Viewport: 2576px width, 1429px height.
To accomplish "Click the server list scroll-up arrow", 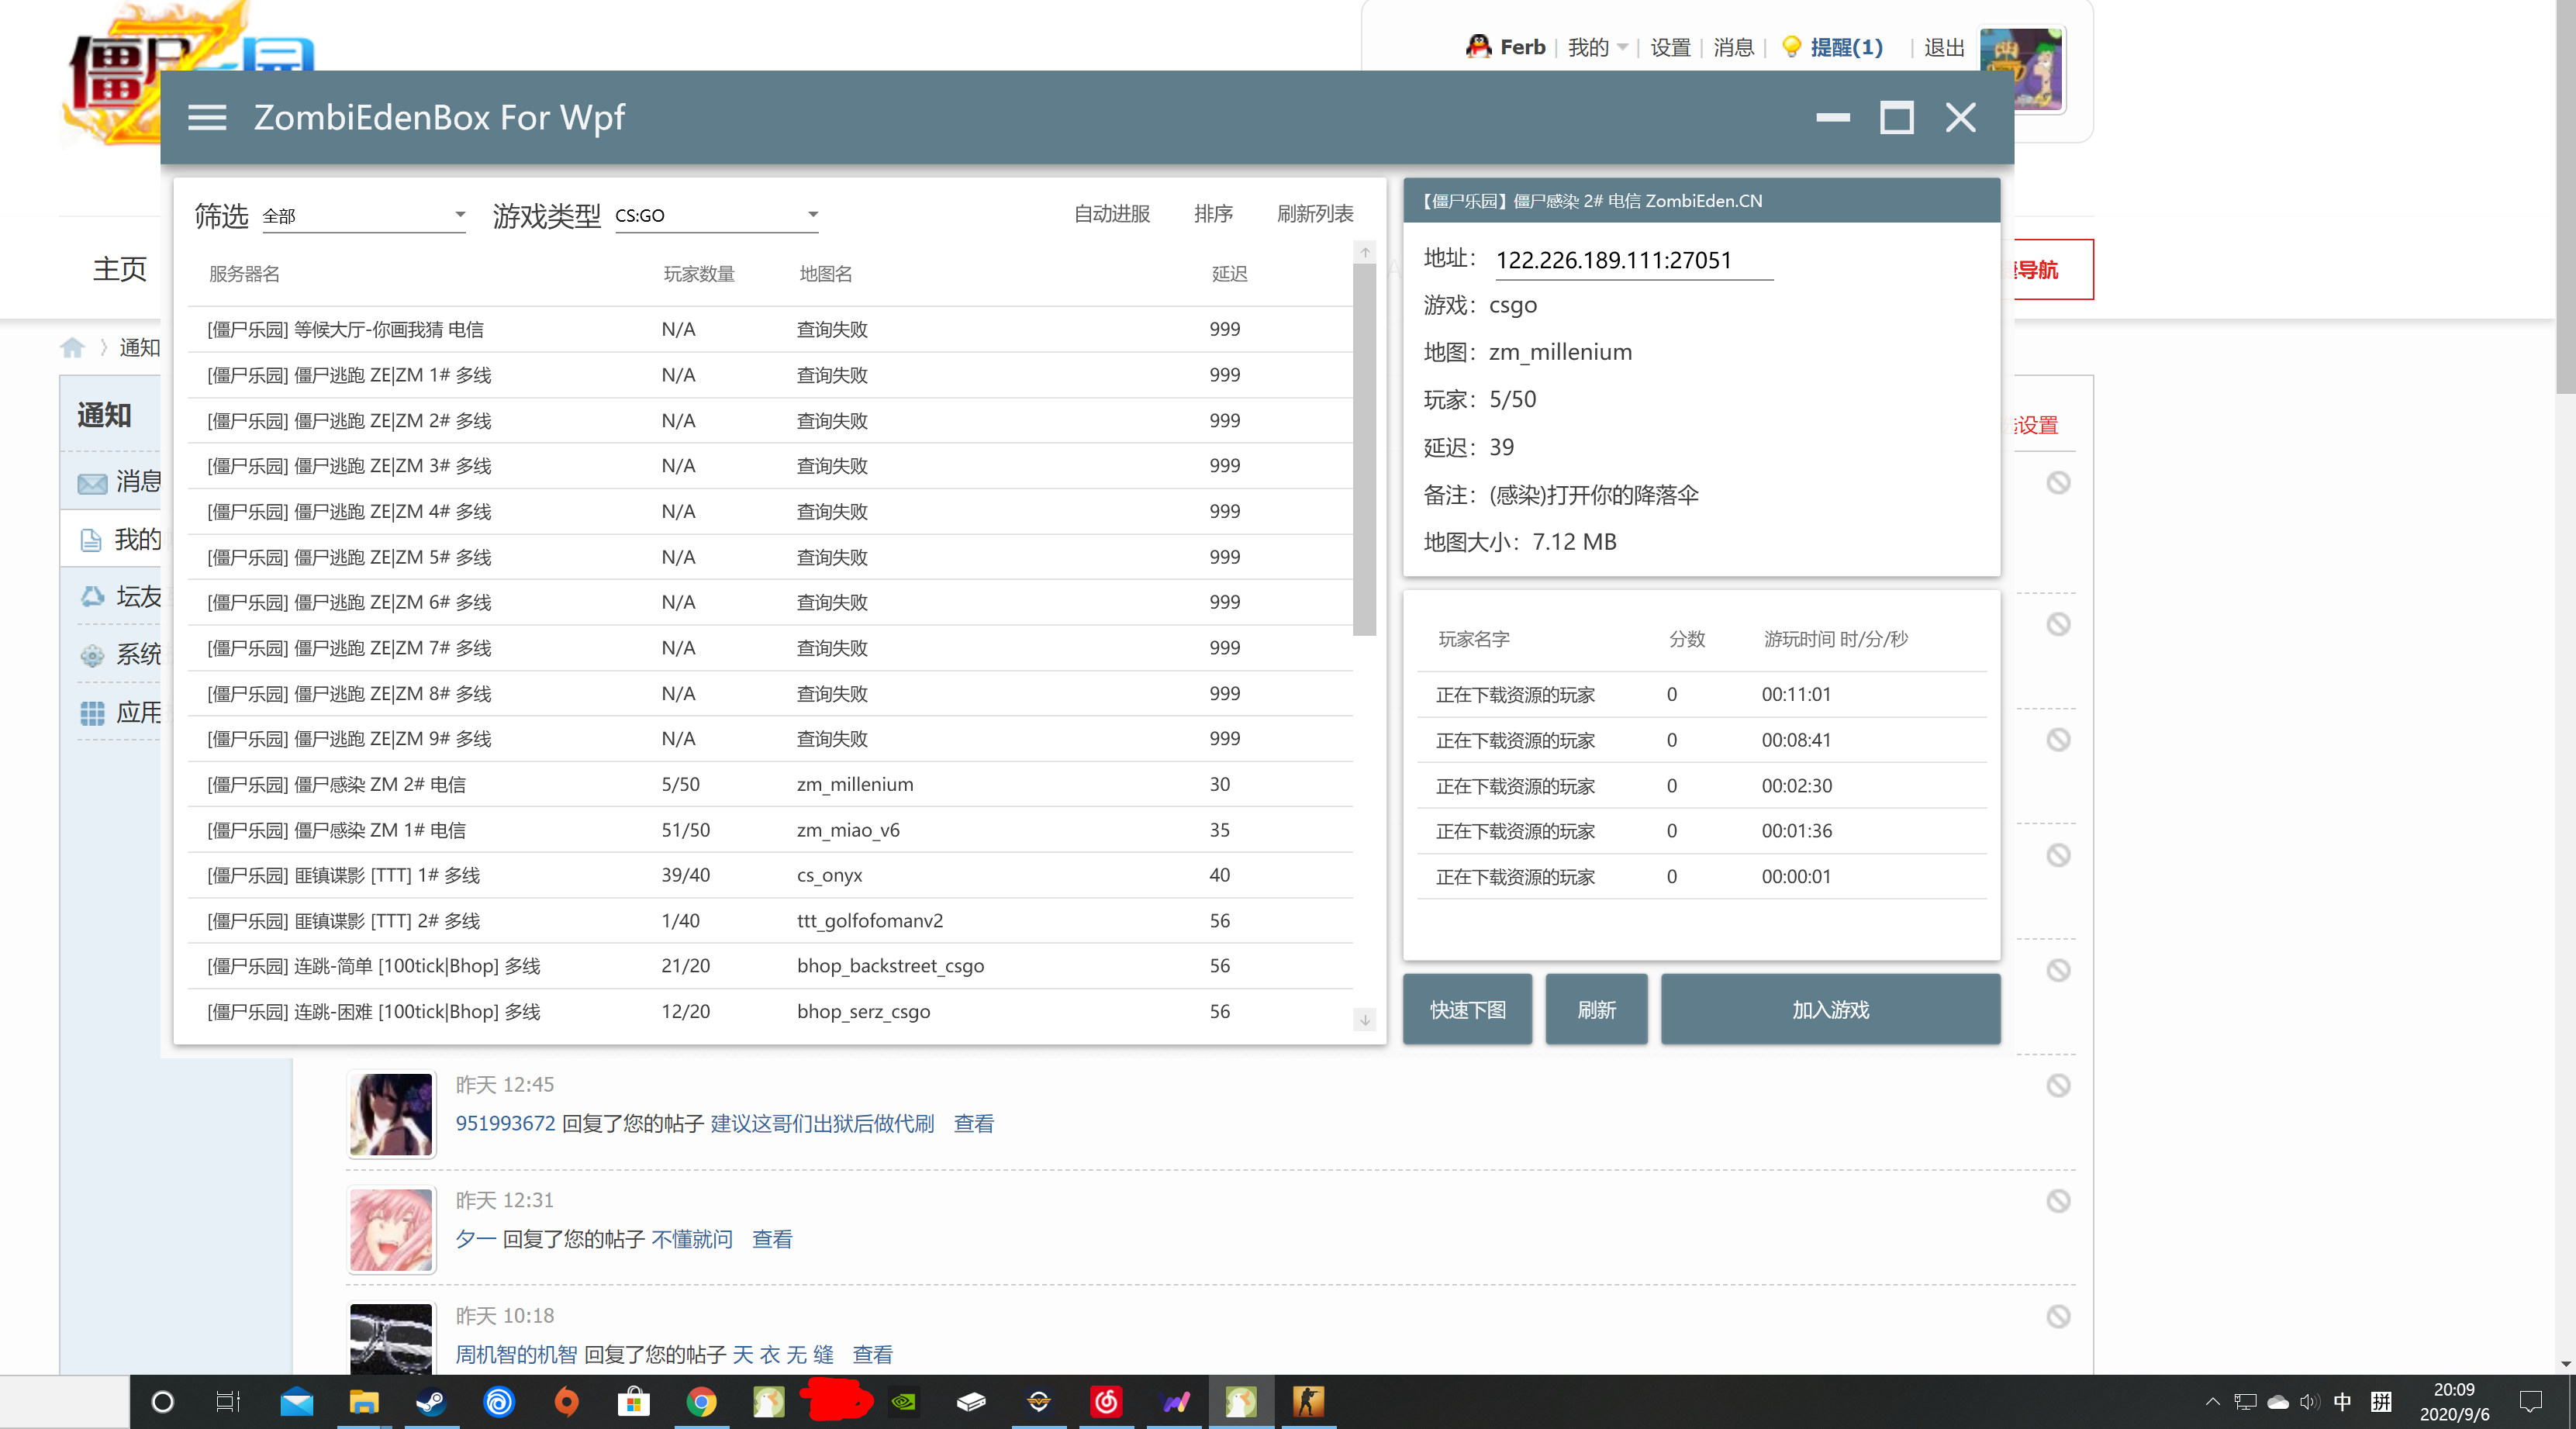I will point(1364,252).
